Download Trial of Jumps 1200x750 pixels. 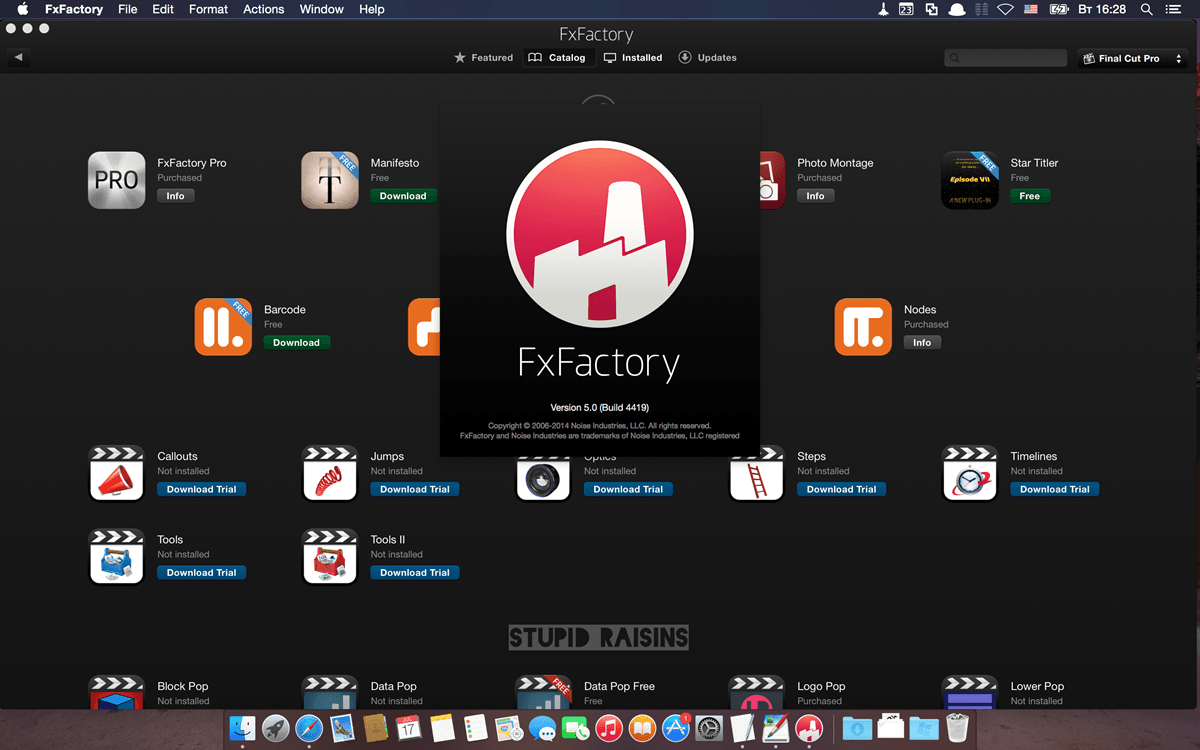click(x=415, y=489)
